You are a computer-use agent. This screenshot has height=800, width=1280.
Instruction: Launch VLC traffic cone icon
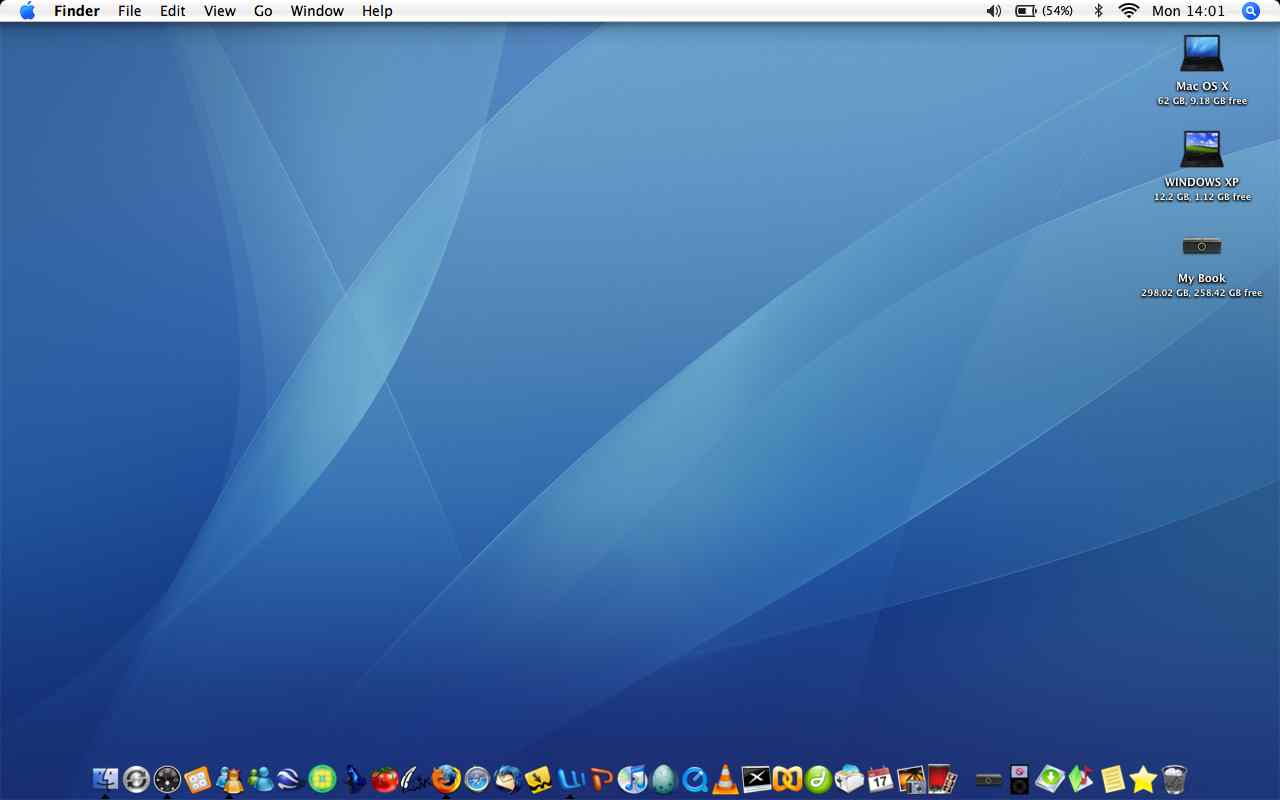725,779
